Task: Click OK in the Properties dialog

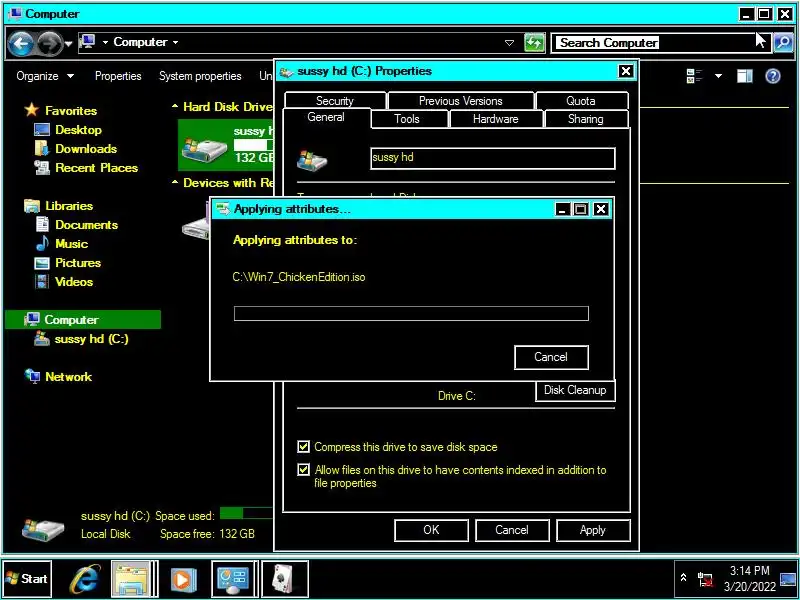Action: tap(431, 530)
